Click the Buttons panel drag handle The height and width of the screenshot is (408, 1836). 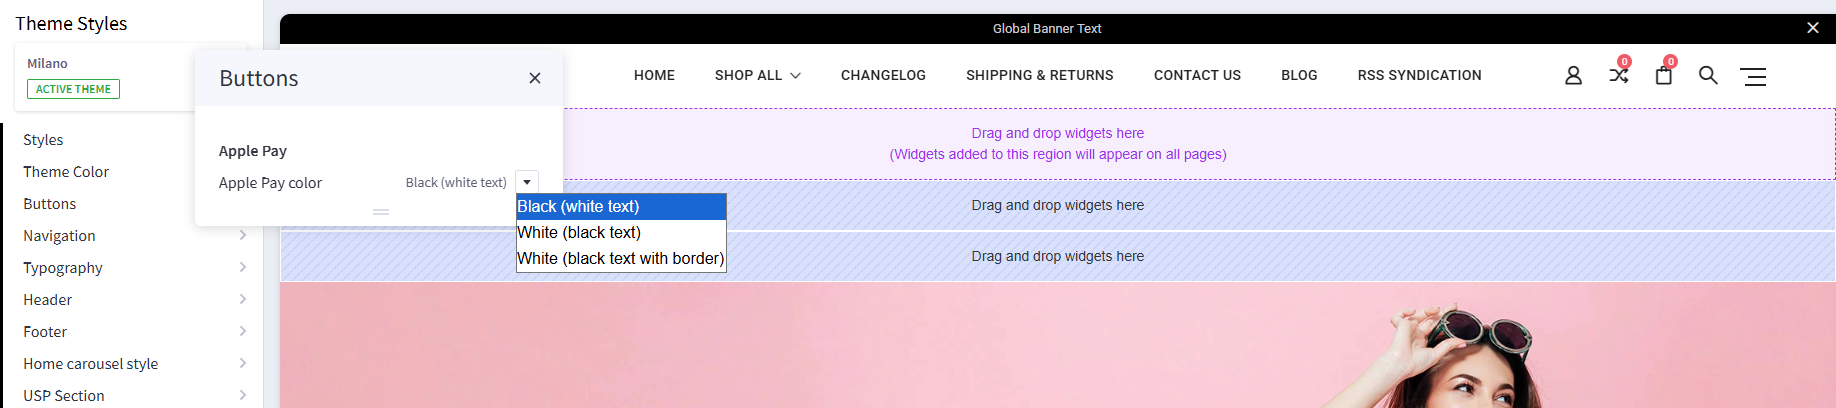coord(381,212)
